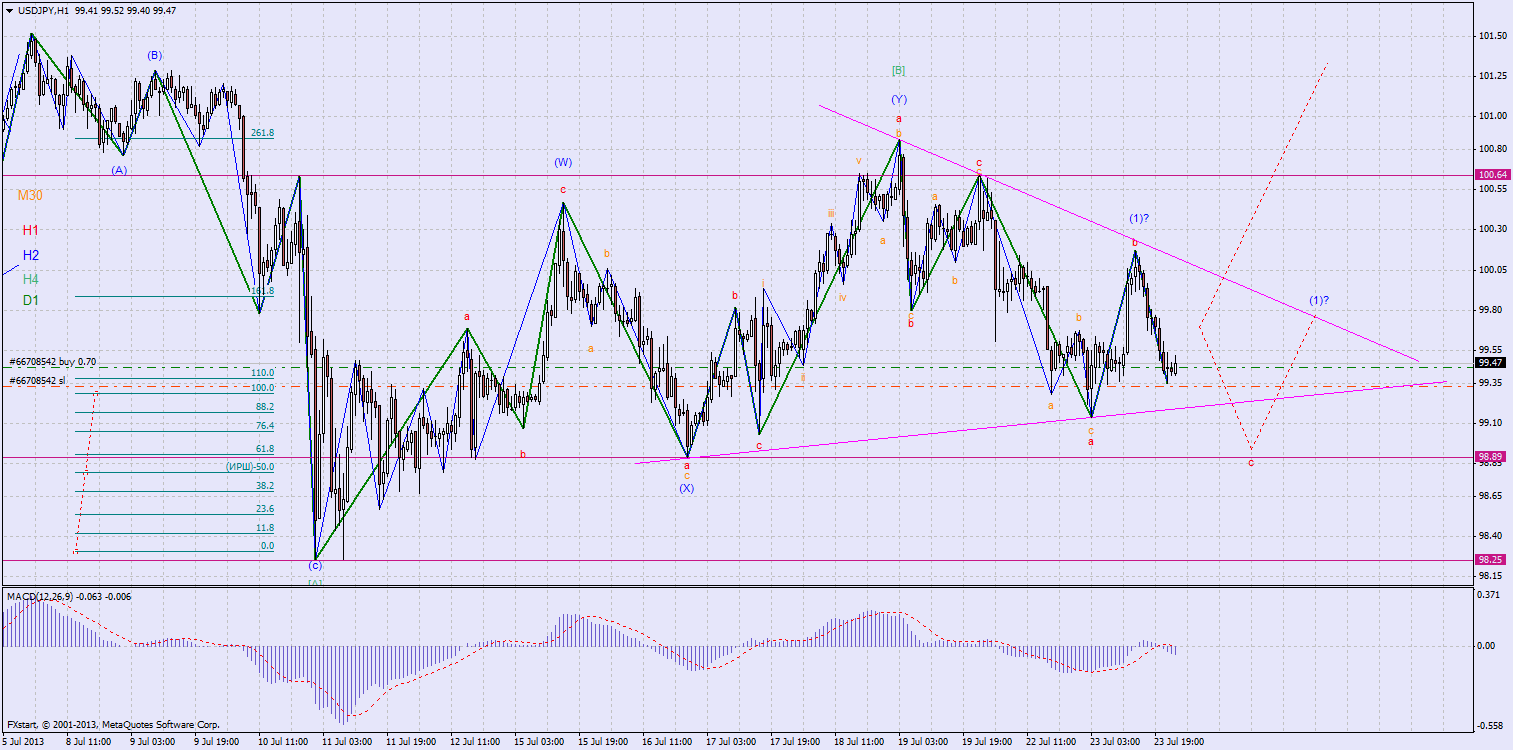The image size is (1513, 750).
Task: Select the (B) wave label
Action: click(154, 55)
